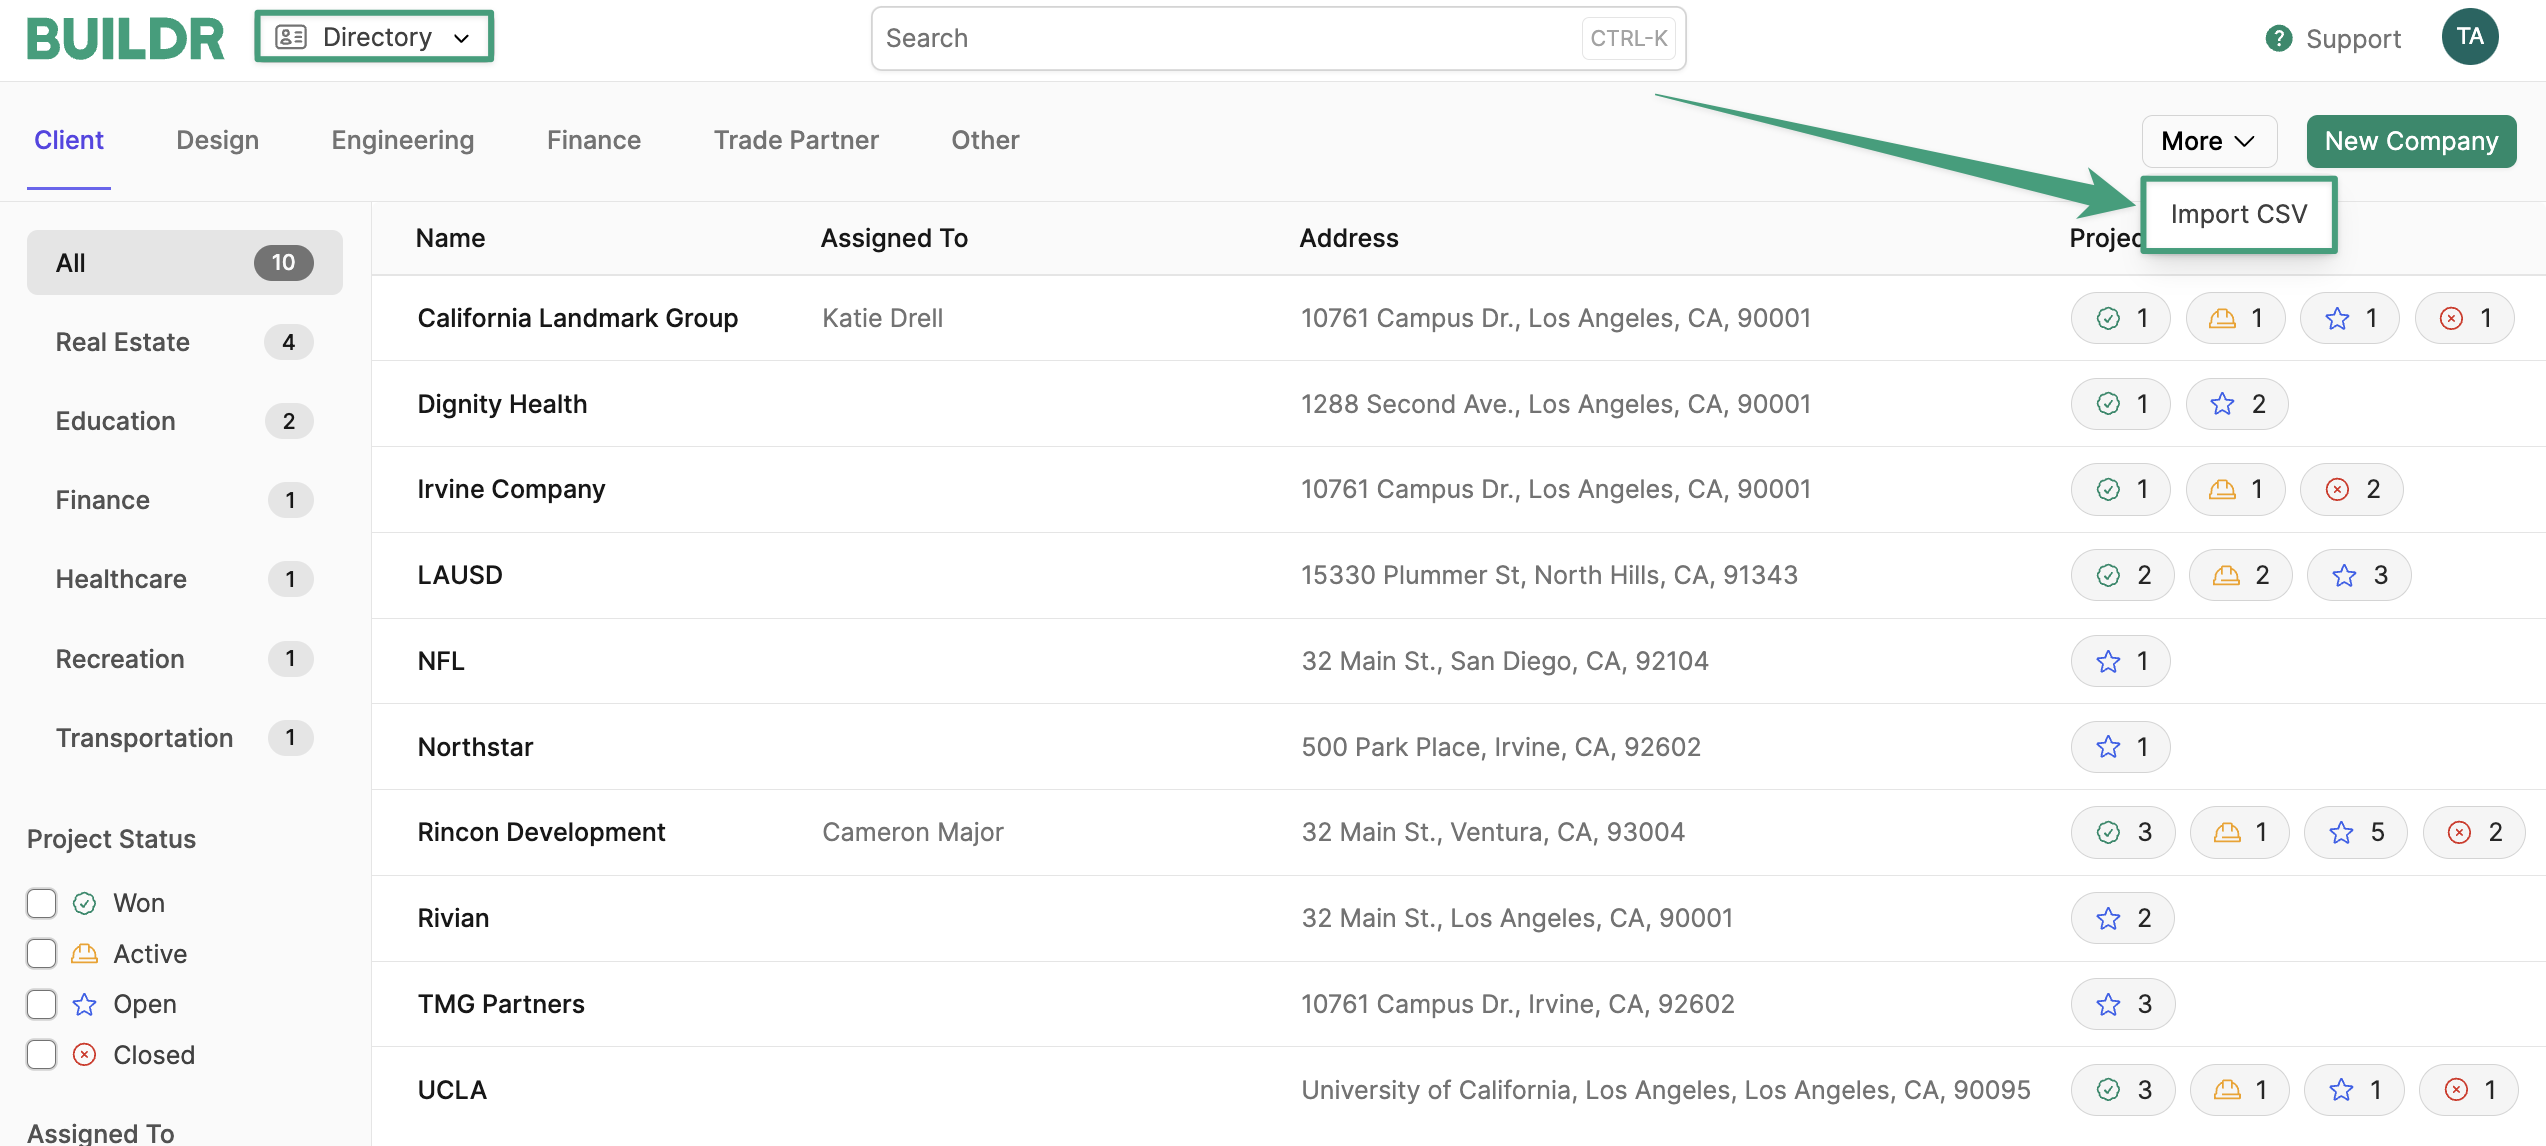Click Northstar open projects star badge

[2120, 747]
